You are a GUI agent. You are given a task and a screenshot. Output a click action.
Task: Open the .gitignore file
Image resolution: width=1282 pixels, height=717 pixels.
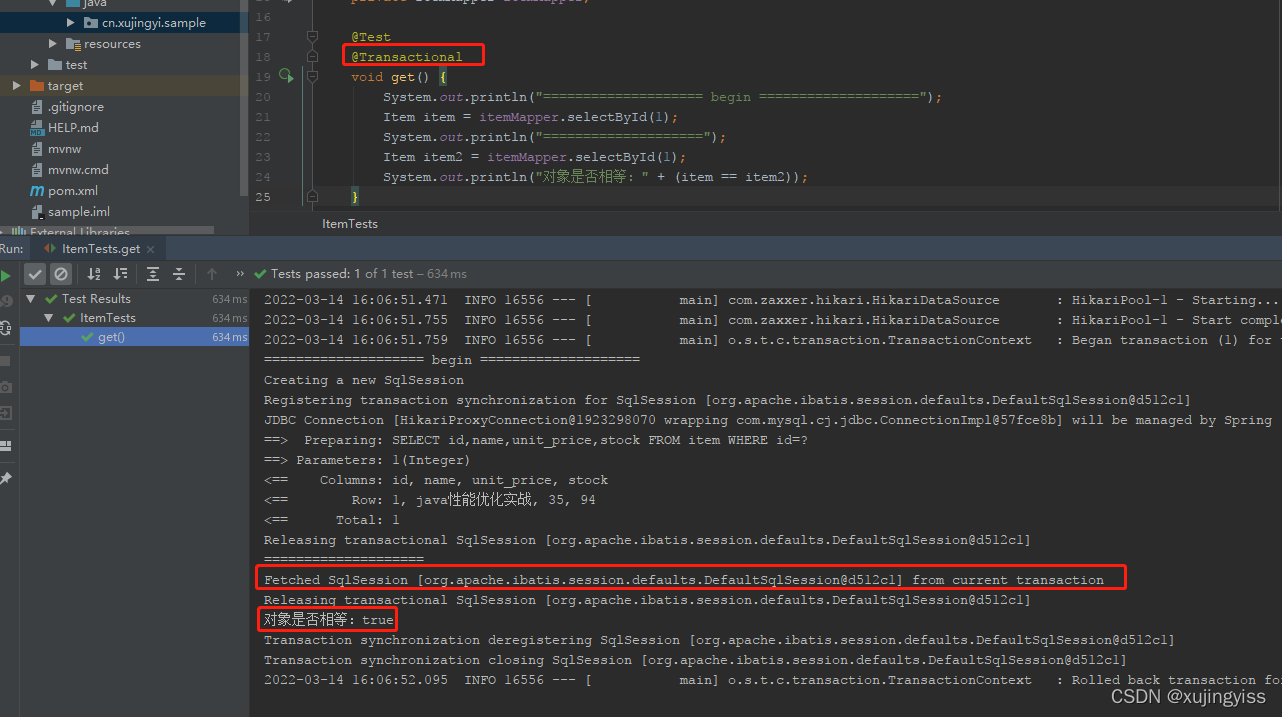(x=75, y=107)
